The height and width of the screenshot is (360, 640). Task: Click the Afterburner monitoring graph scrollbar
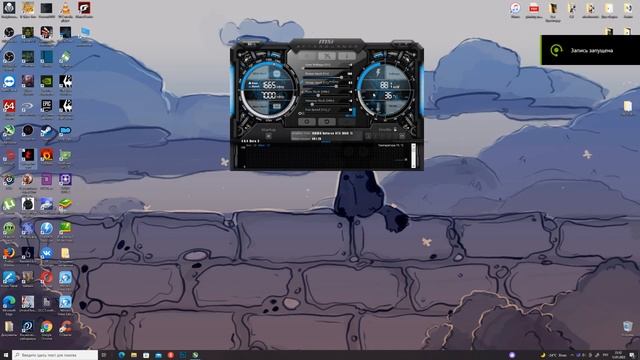413,156
